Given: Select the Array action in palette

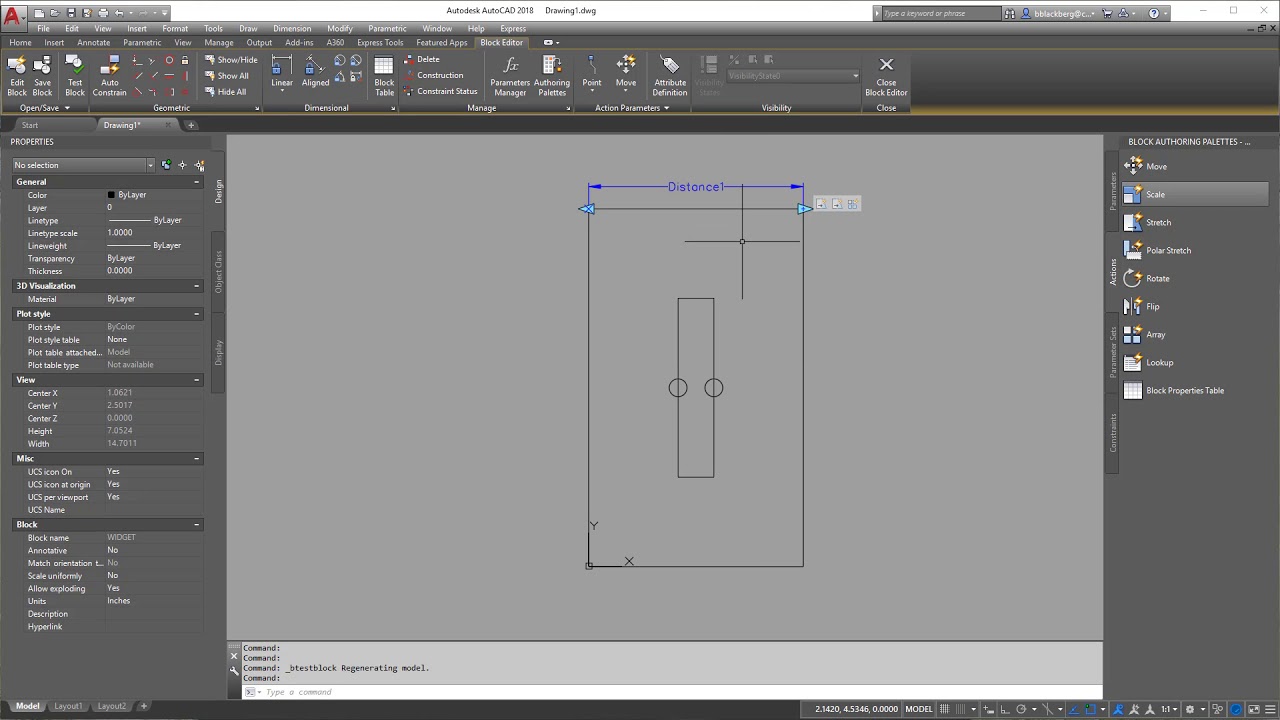Looking at the screenshot, I should coord(1195,334).
